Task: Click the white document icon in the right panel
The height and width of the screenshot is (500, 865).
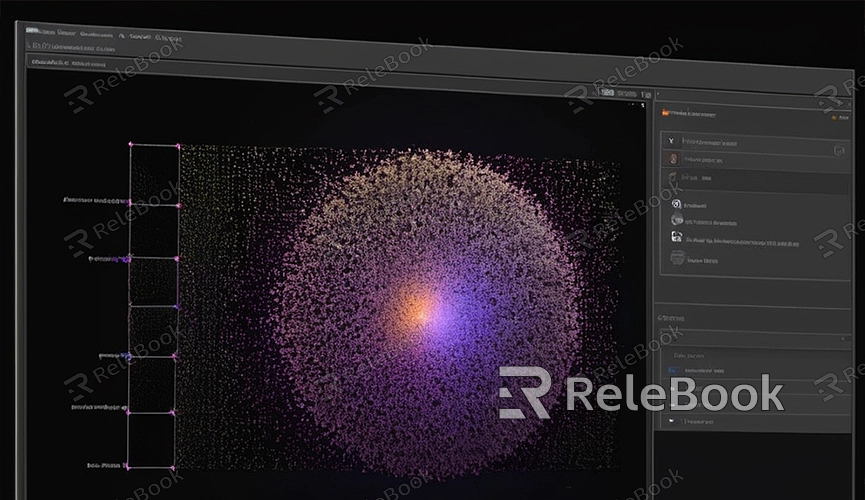Action: pyautogui.click(x=677, y=237)
